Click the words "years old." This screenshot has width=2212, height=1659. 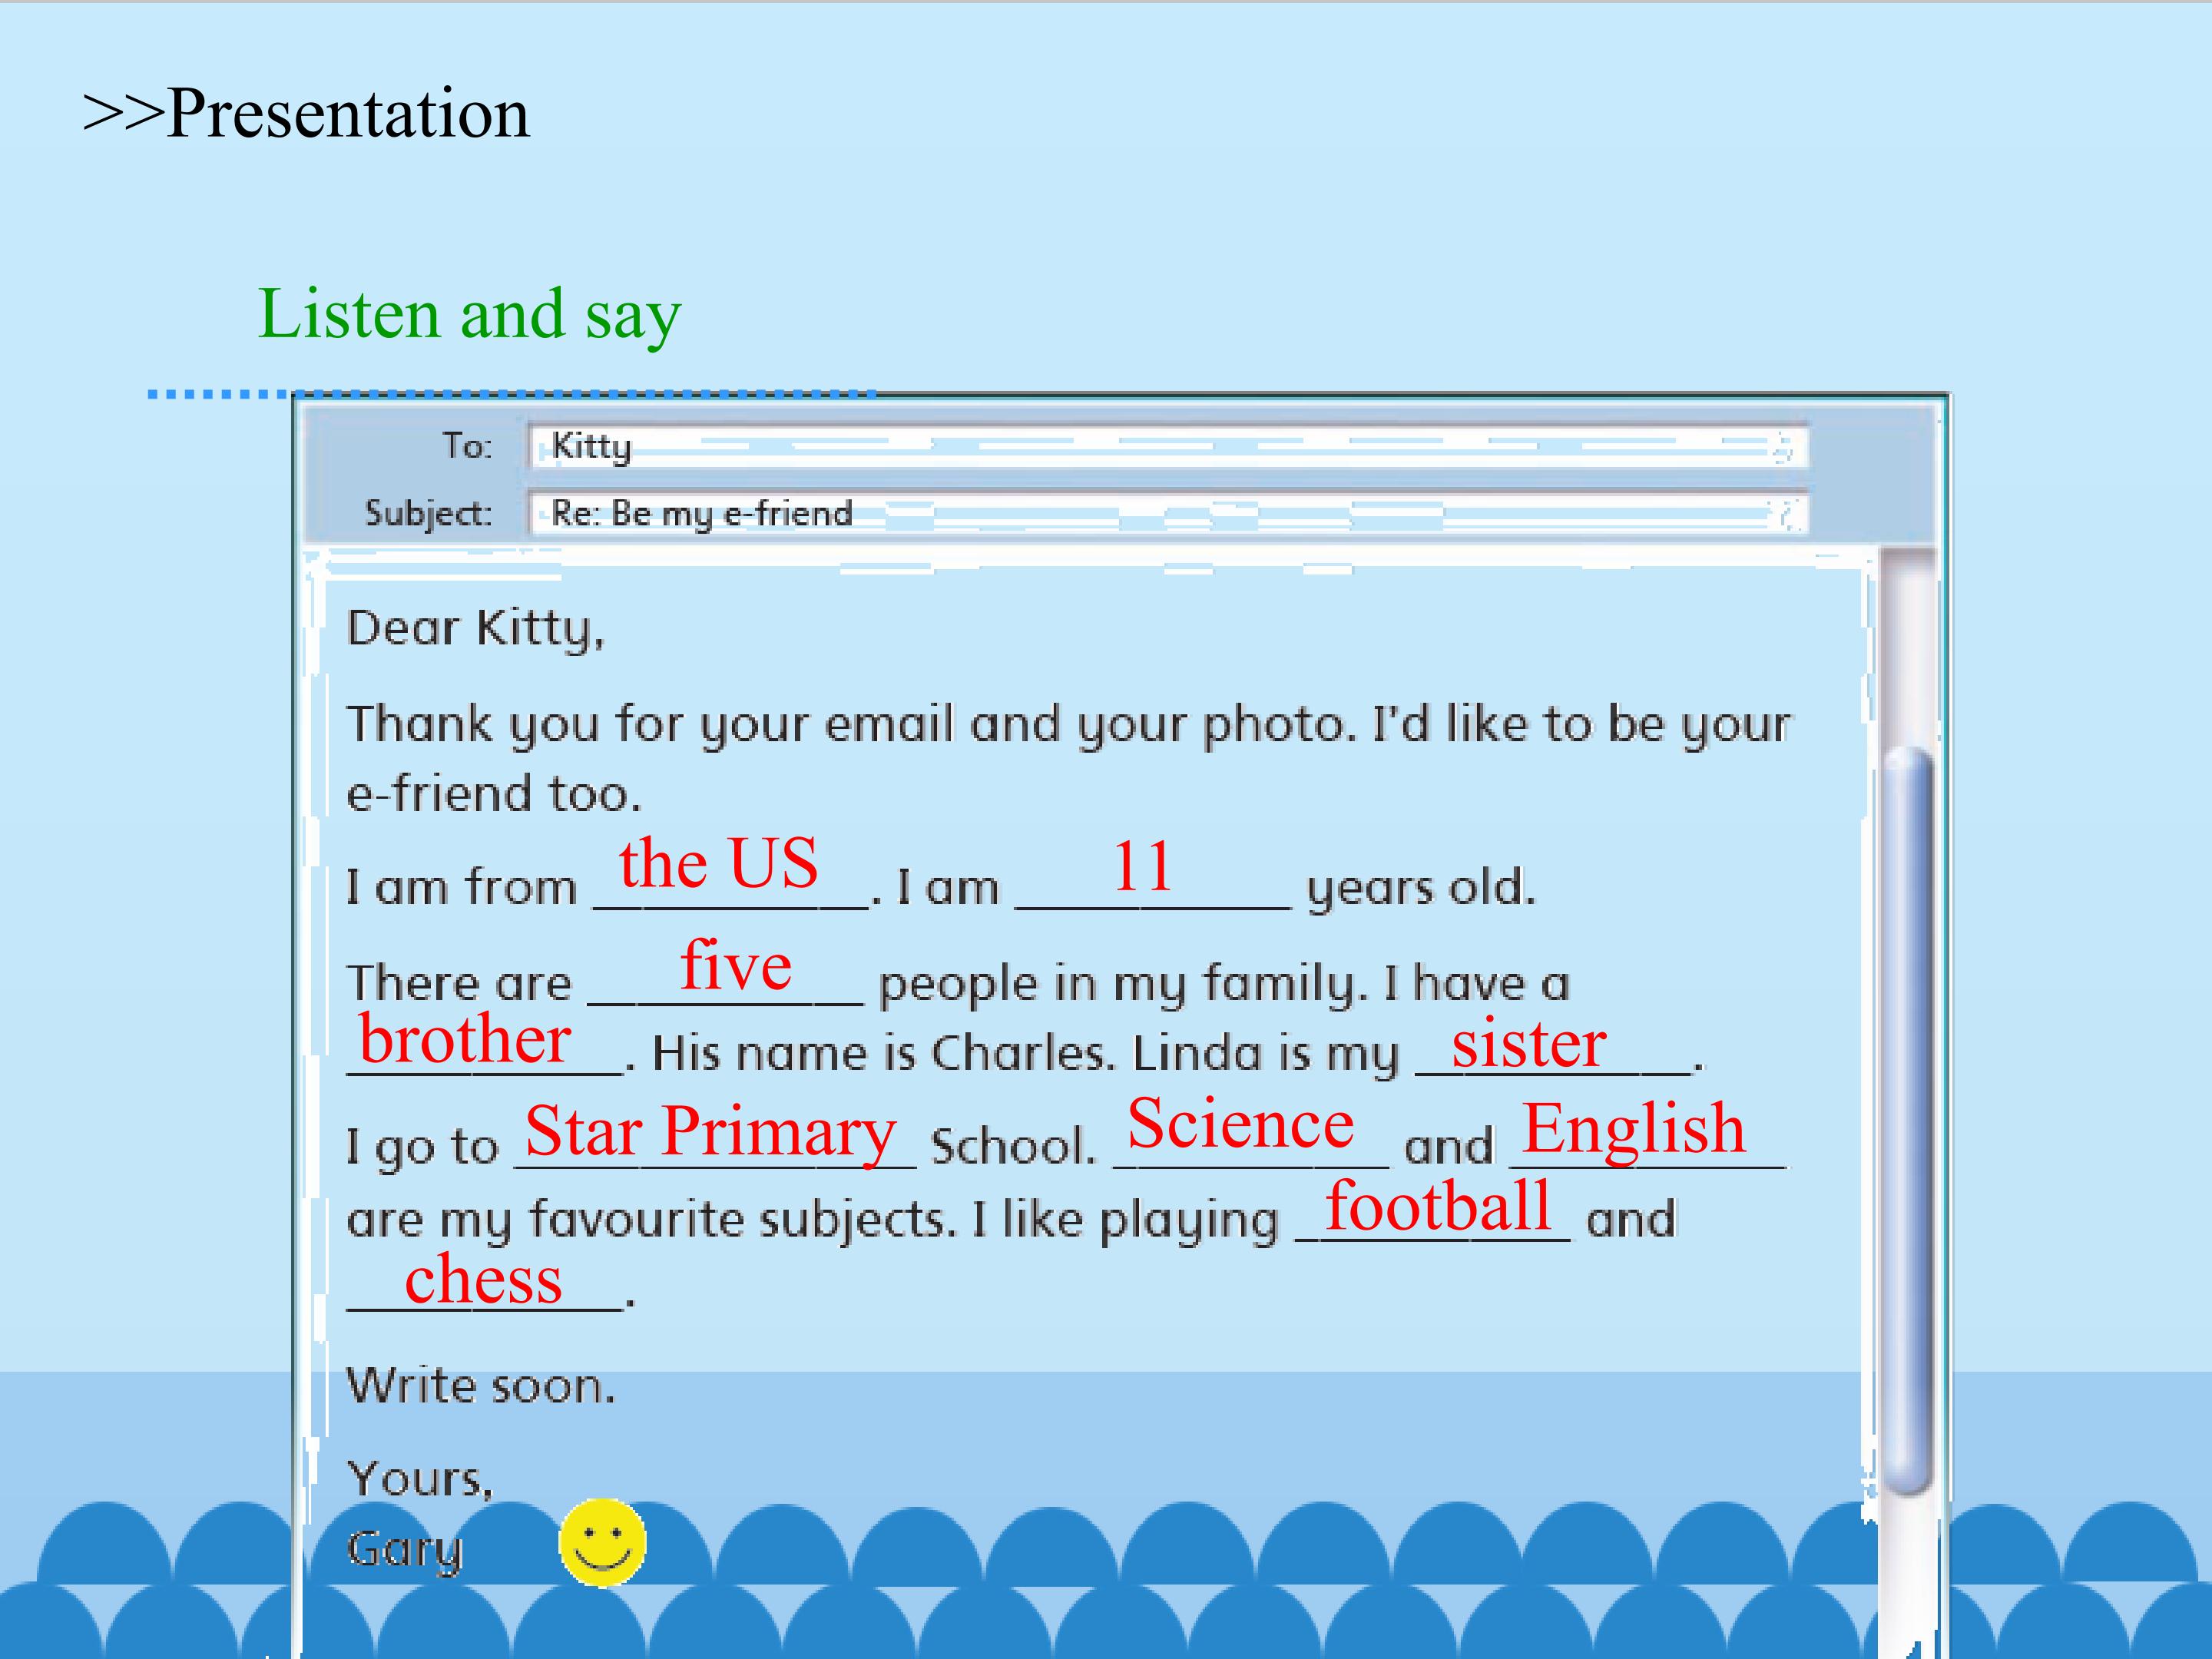1421,887
